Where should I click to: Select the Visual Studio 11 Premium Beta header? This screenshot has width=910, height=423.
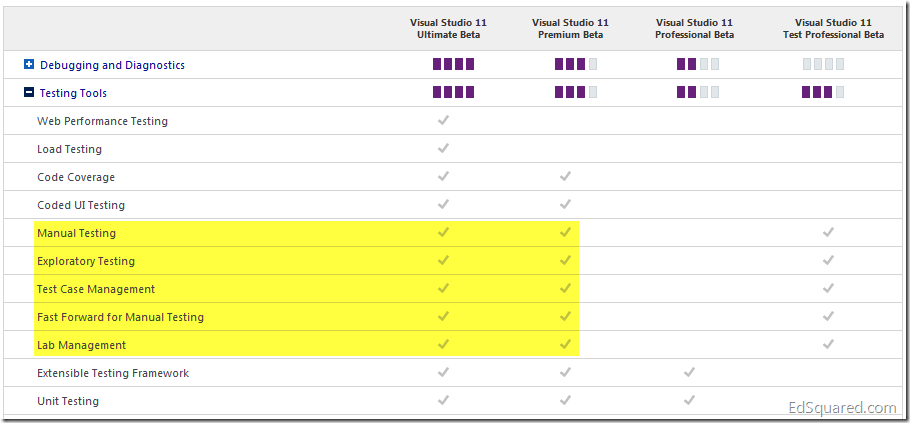coord(570,28)
